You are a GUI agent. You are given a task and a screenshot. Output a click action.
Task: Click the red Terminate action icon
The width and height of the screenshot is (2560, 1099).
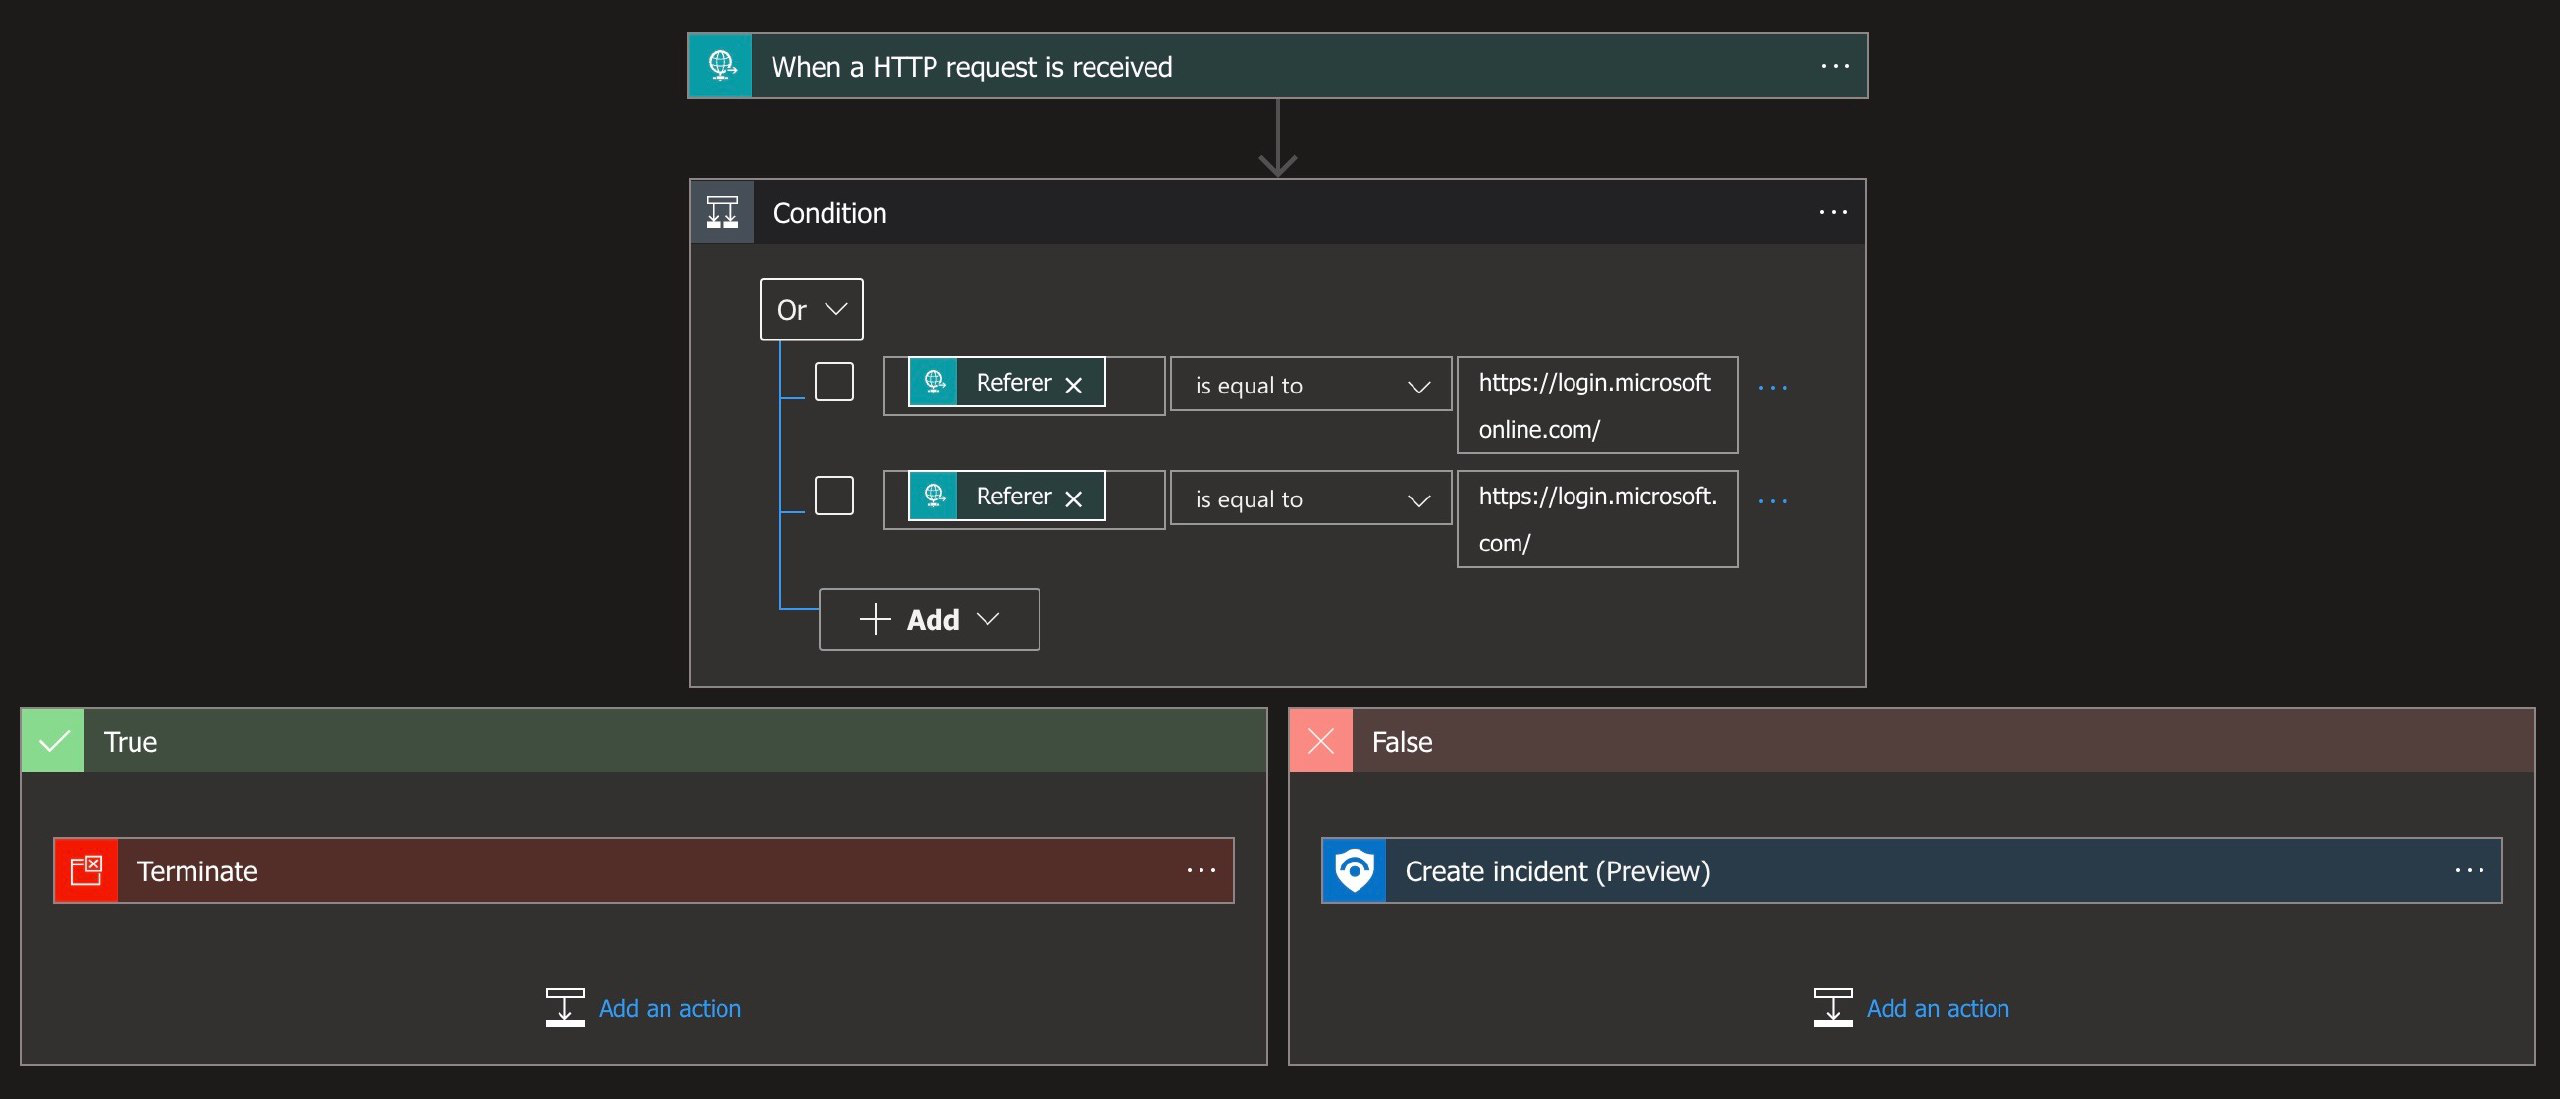point(87,870)
